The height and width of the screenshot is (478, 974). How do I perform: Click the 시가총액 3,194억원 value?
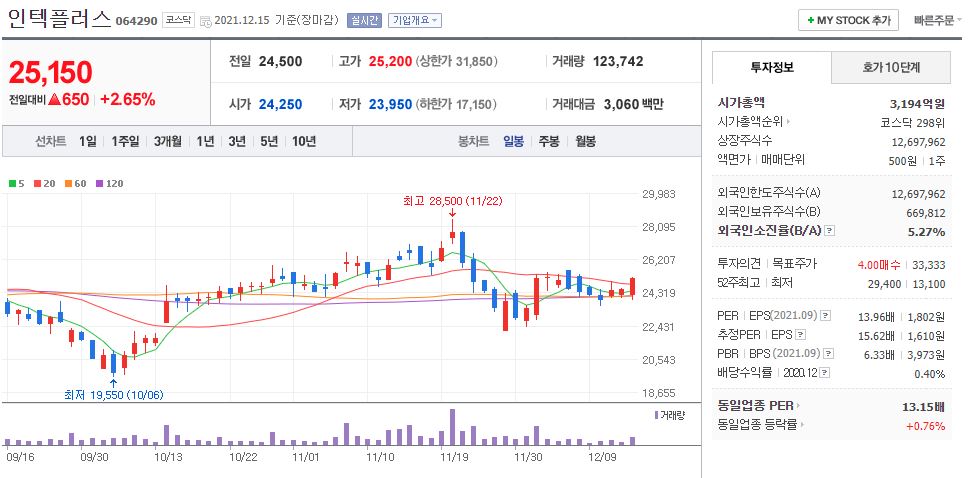[x=917, y=103]
